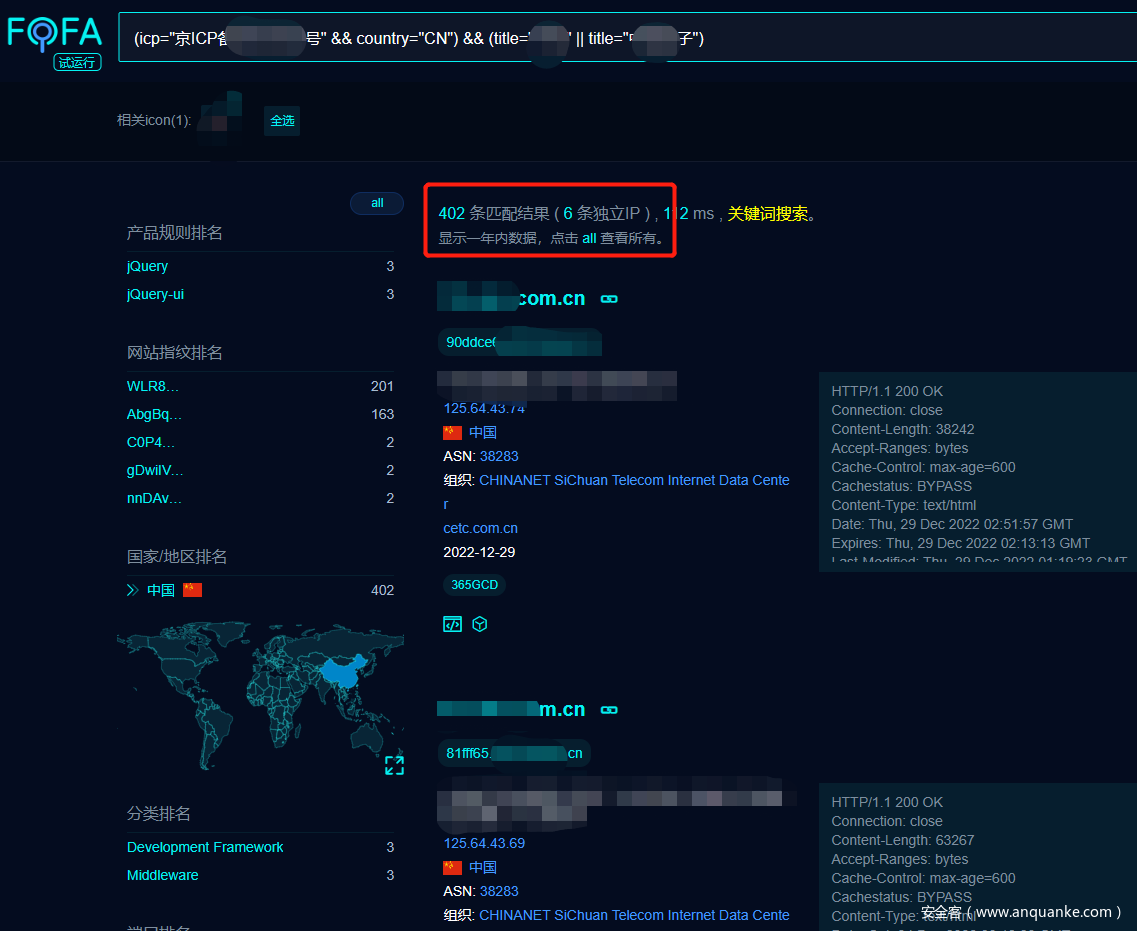Select WLR8 website fingerprint filter
1137x931 pixels.
[x=153, y=386]
